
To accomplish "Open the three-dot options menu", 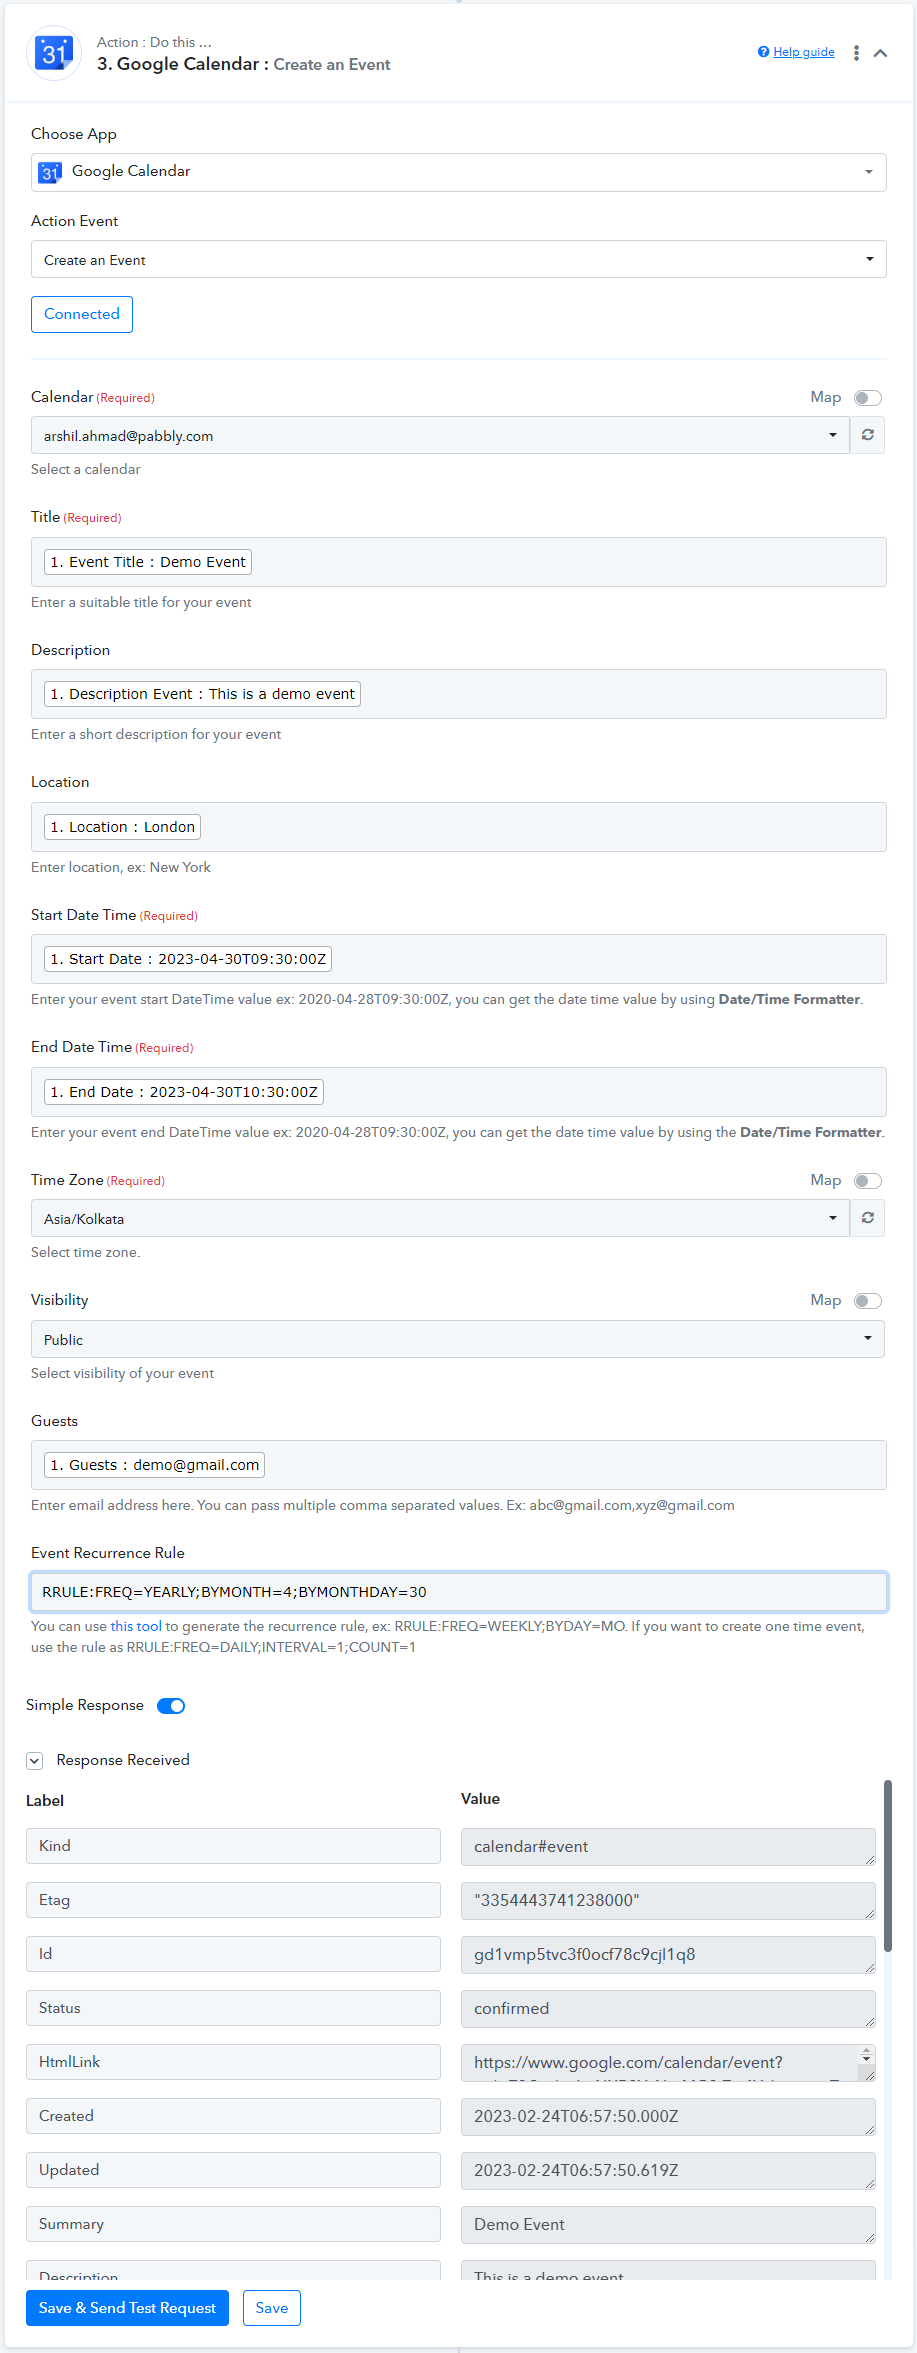I will pyautogui.click(x=856, y=53).
